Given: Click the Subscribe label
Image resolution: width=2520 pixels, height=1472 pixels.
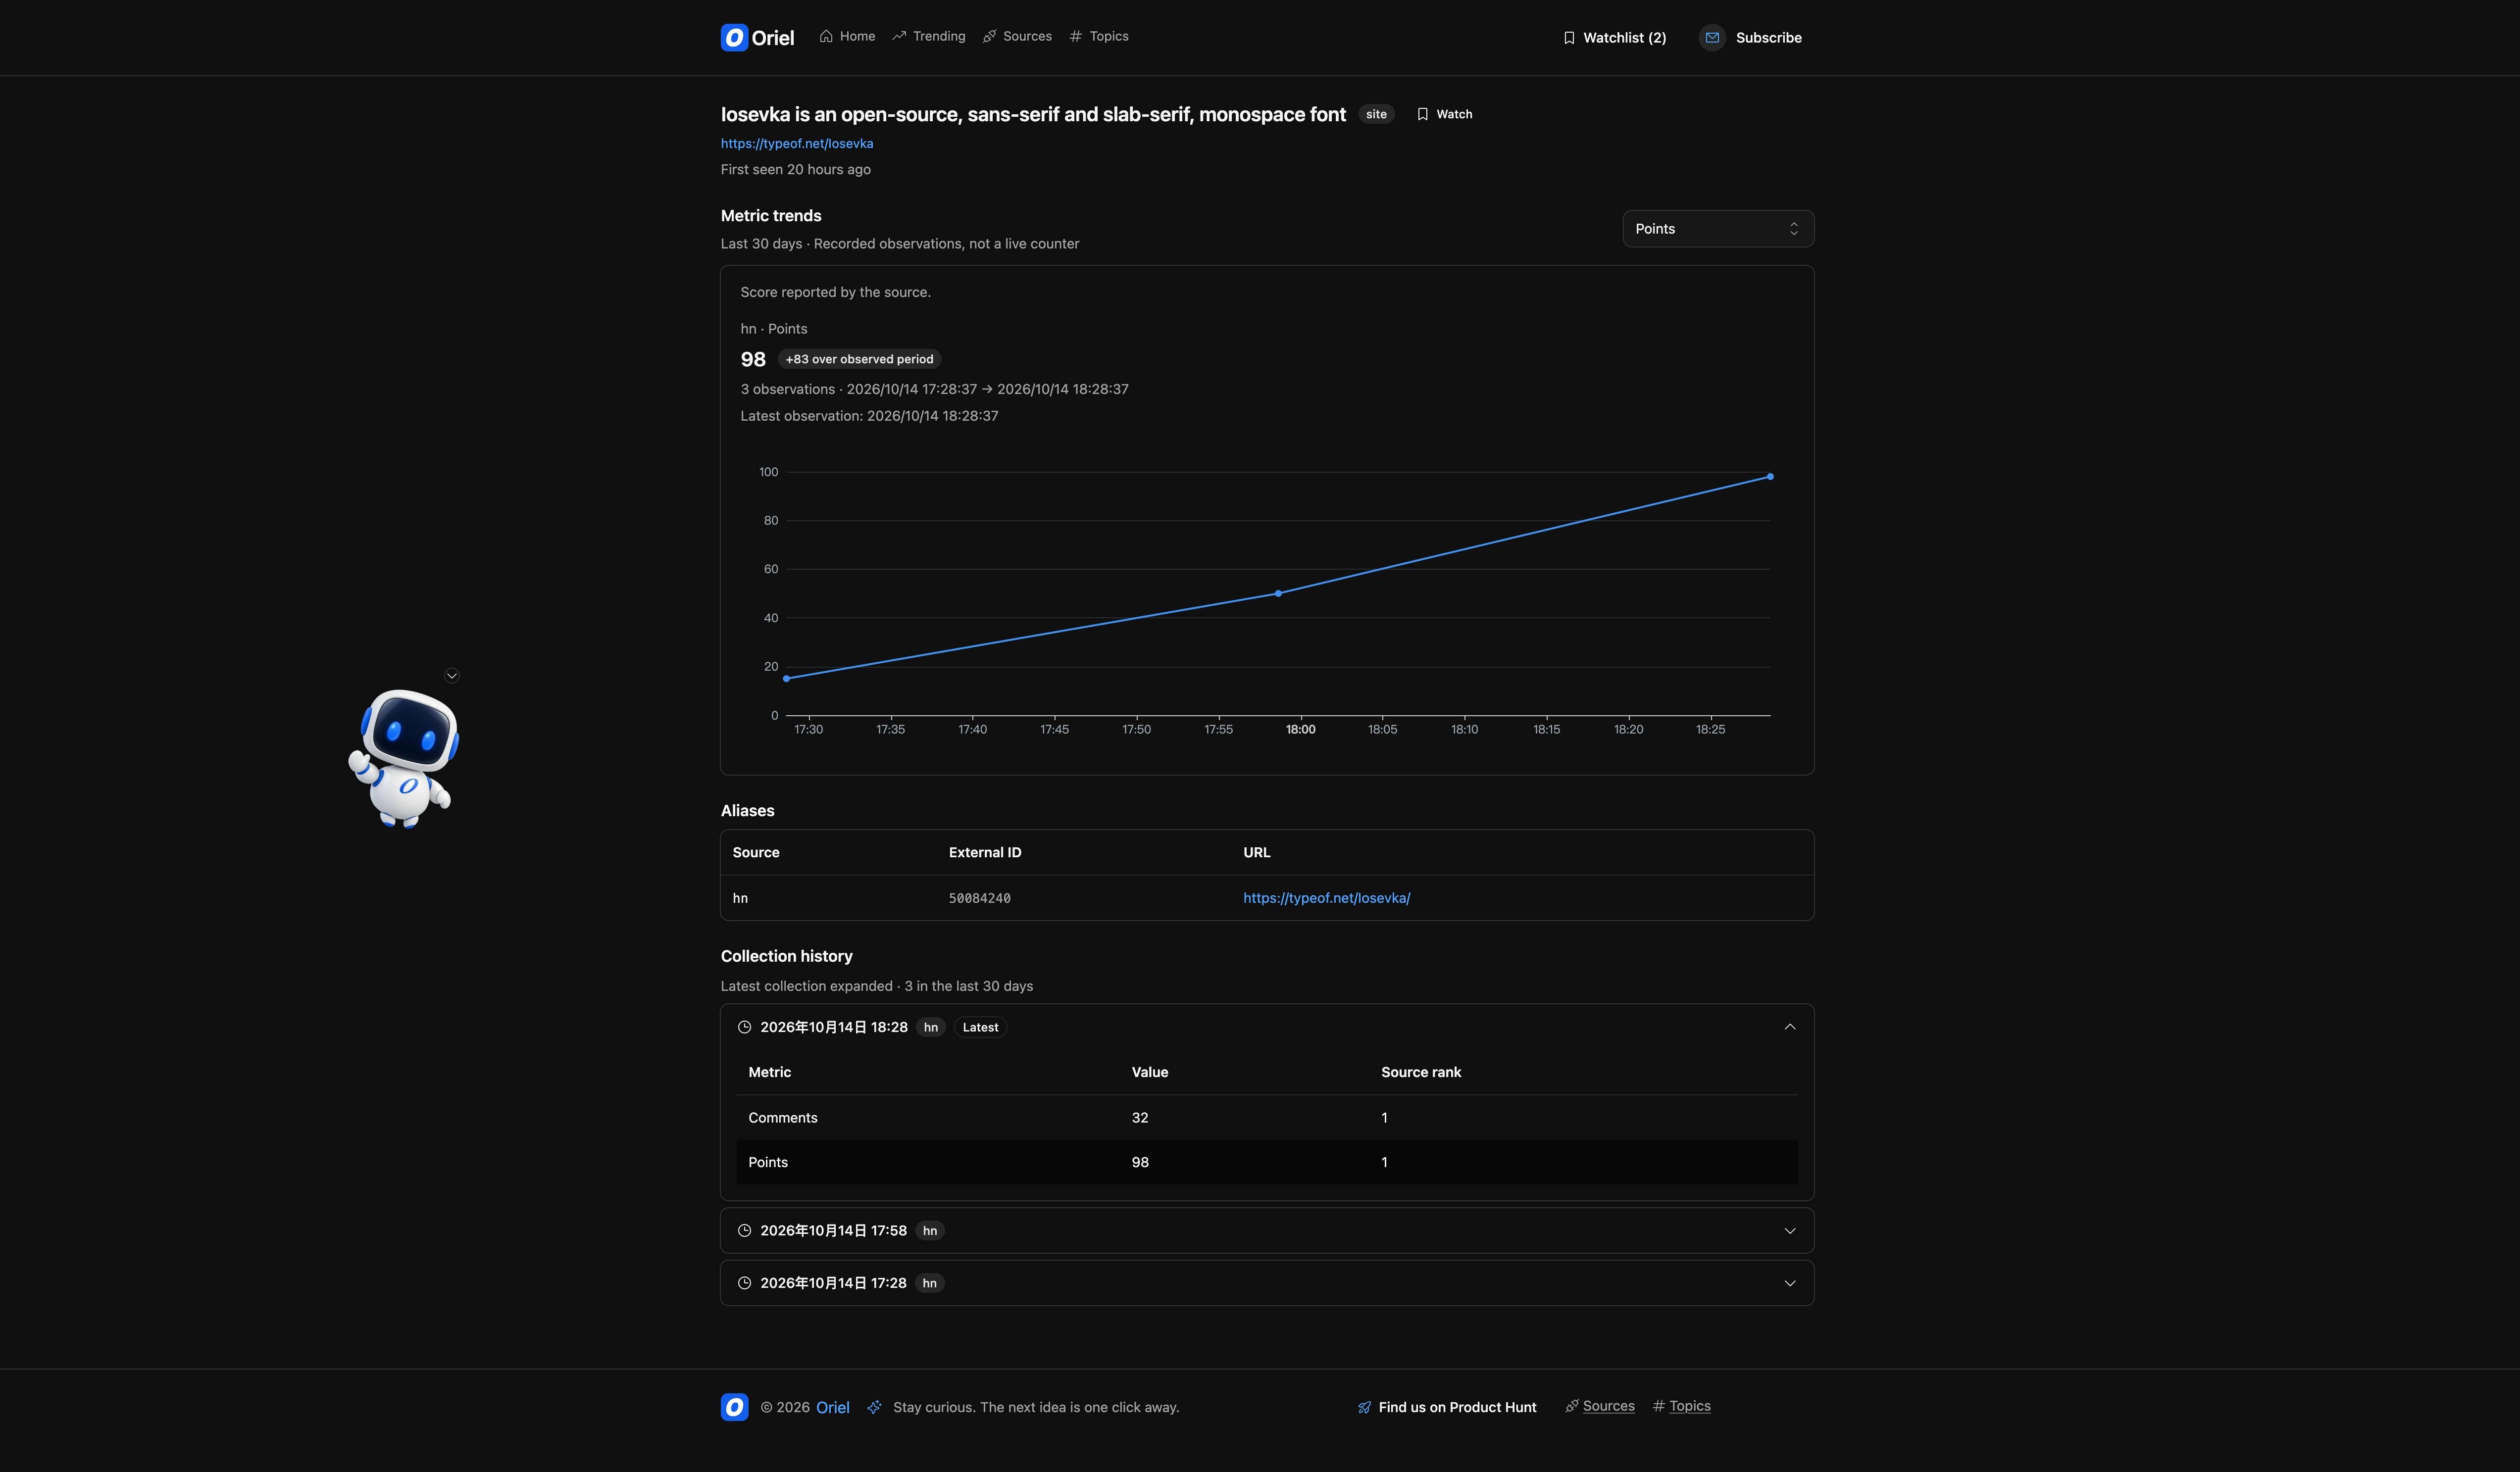Looking at the screenshot, I should click(x=1768, y=38).
